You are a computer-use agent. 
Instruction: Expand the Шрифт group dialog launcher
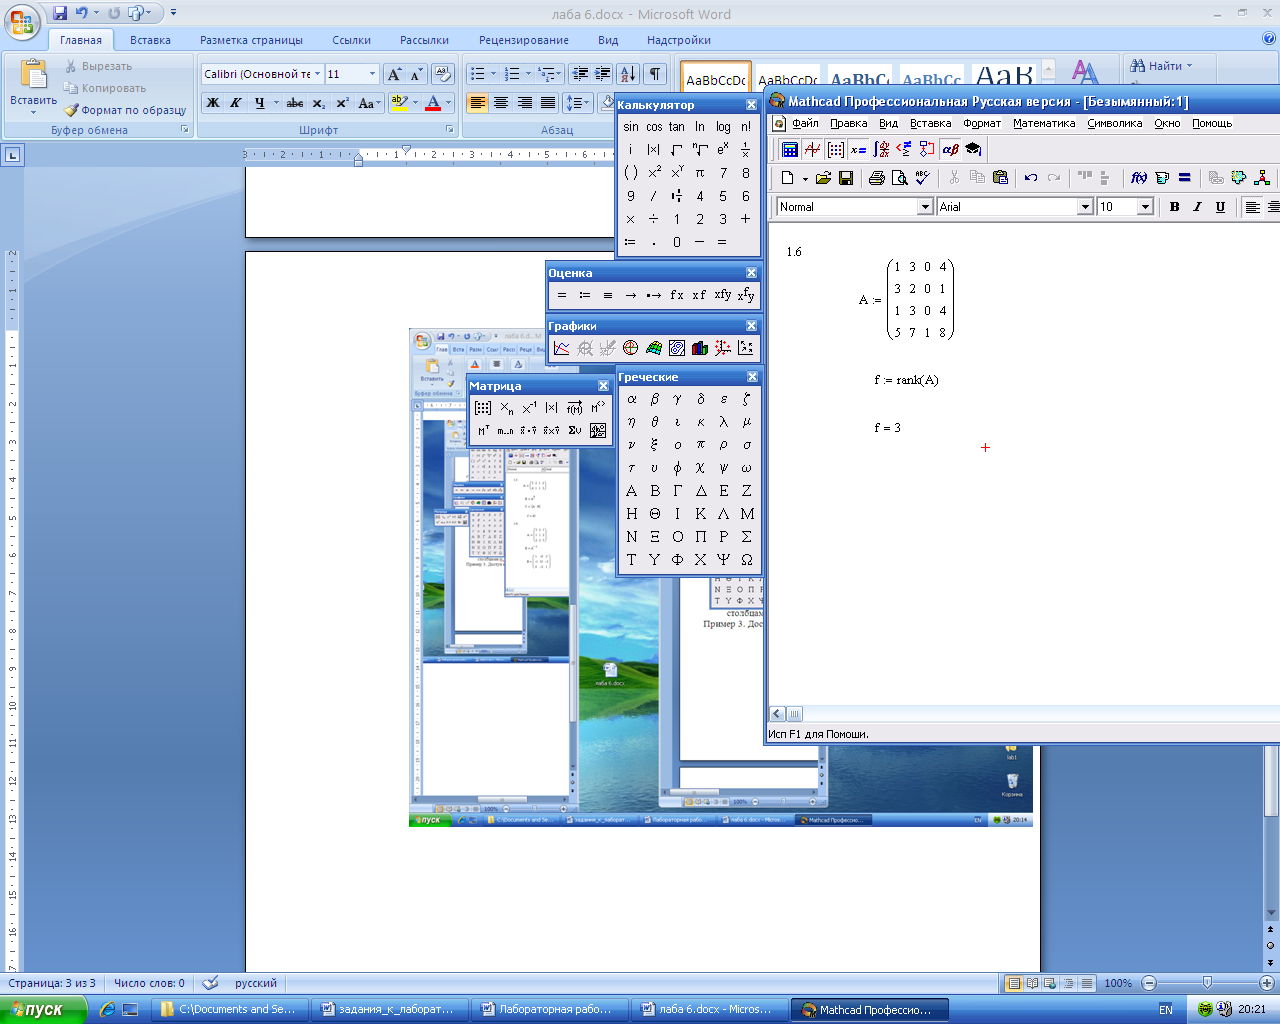(x=450, y=130)
